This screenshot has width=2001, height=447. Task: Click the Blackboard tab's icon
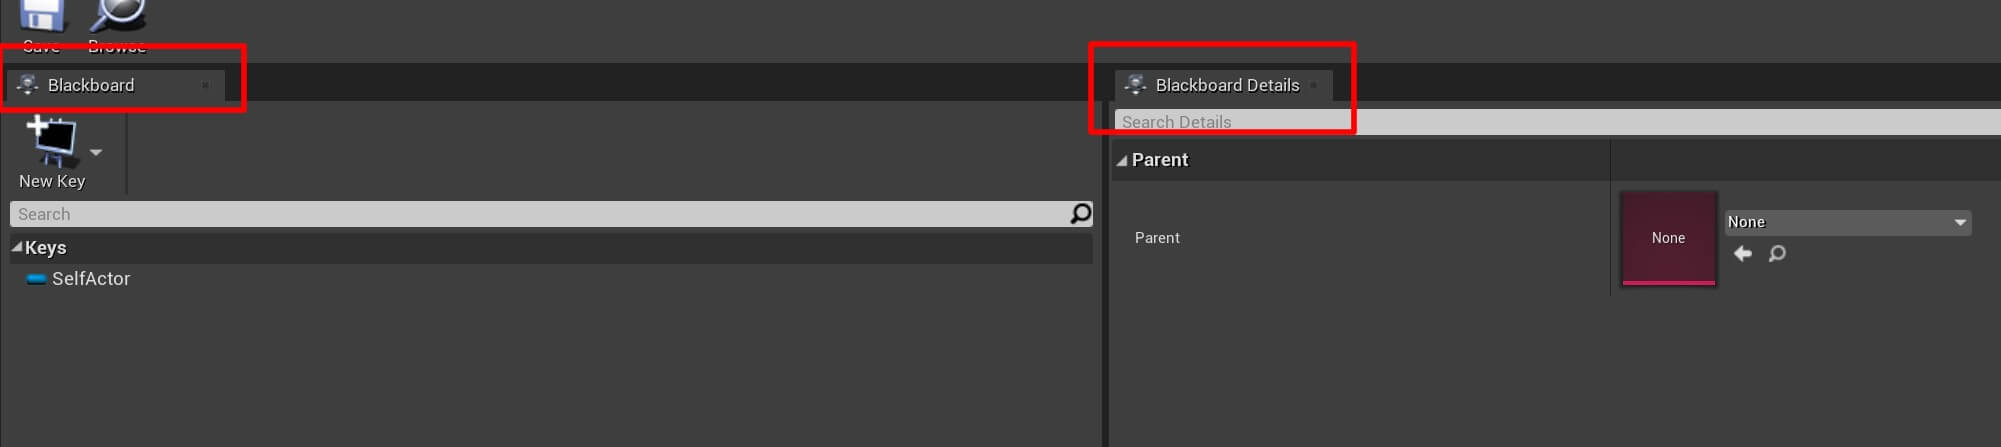[28, 85]
